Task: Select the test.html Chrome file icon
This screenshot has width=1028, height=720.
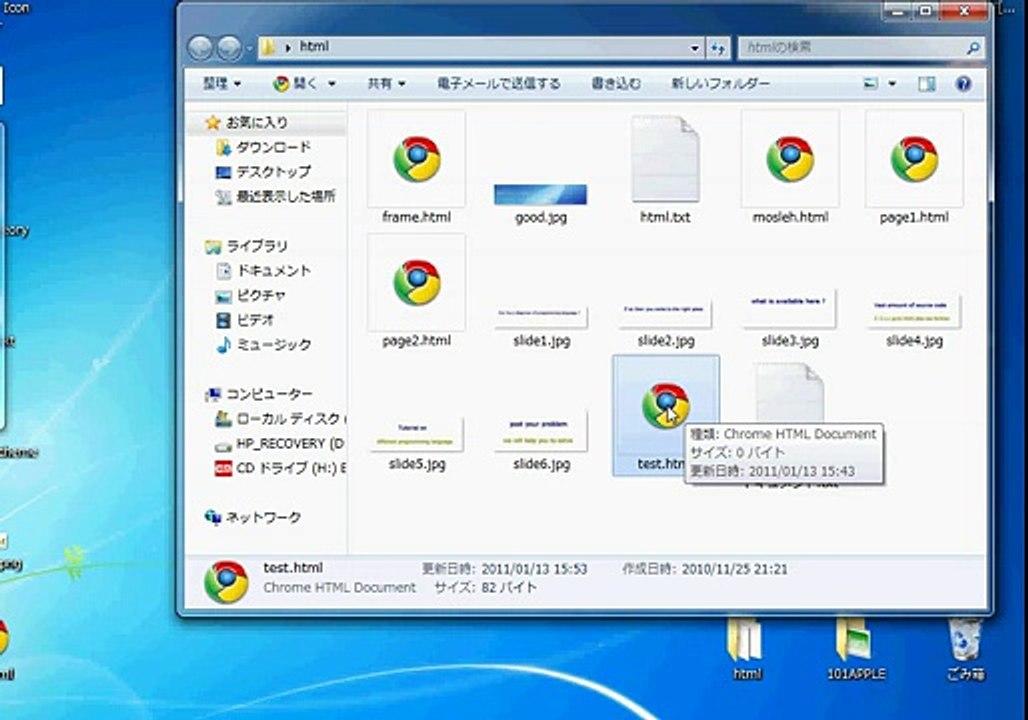Action: 665,407
